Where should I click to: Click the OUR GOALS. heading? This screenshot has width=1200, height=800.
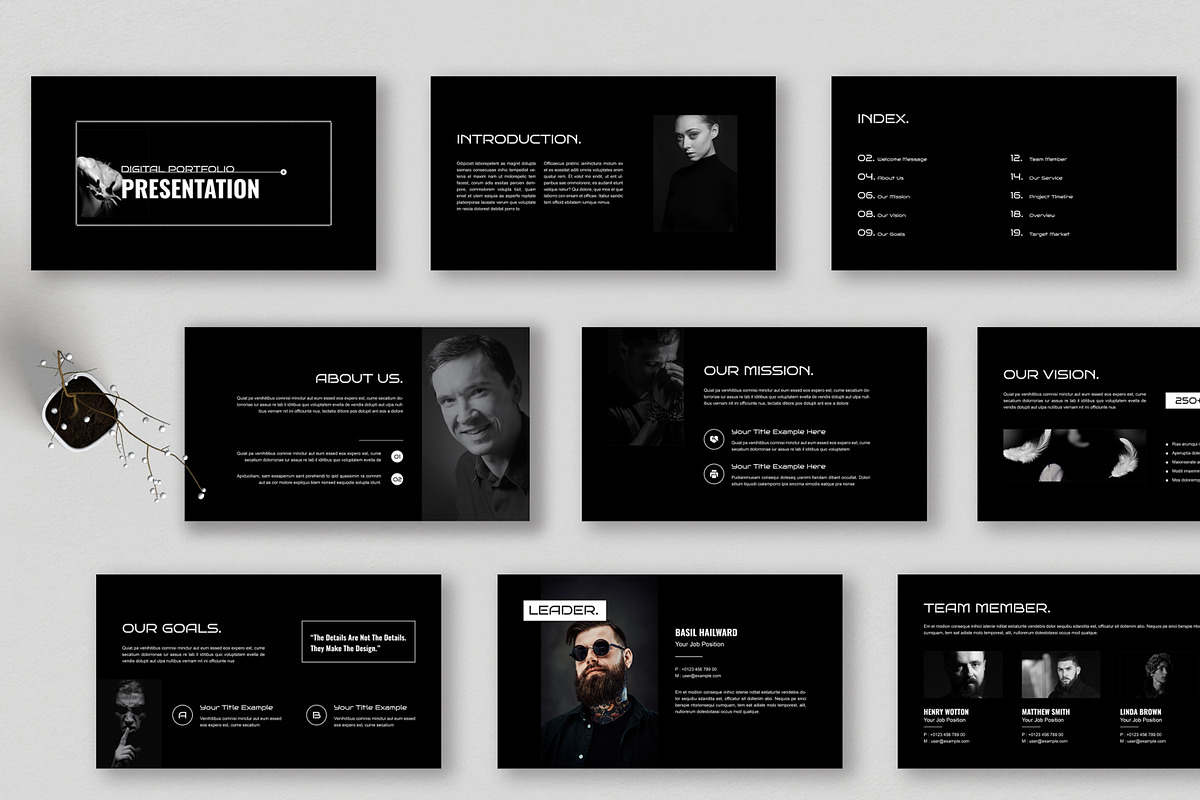(x=171, y=629)
